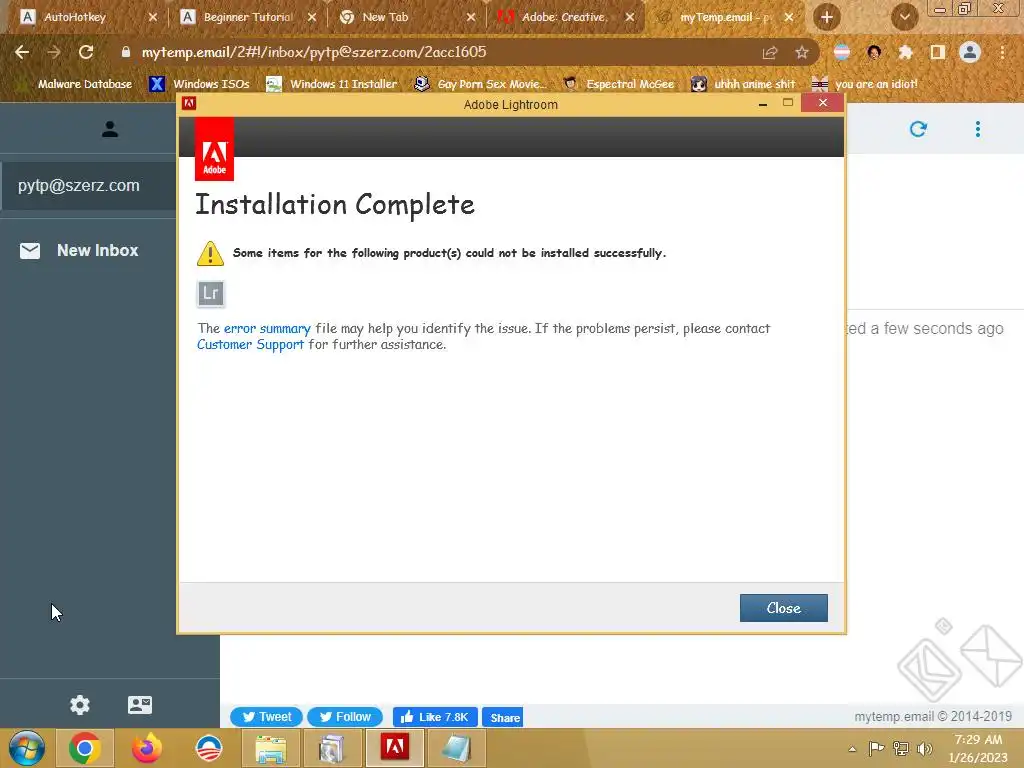Click the browser forward arrow
1024x768 pixels.
[x=54, y=52]
